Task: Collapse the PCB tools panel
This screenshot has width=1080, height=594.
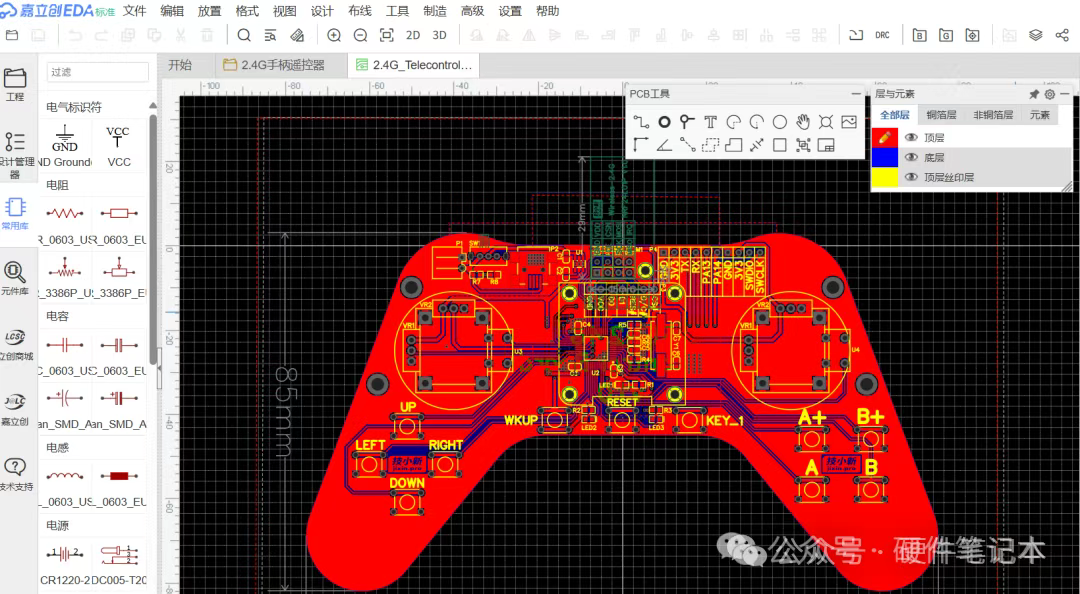Action: click(856, 94)
